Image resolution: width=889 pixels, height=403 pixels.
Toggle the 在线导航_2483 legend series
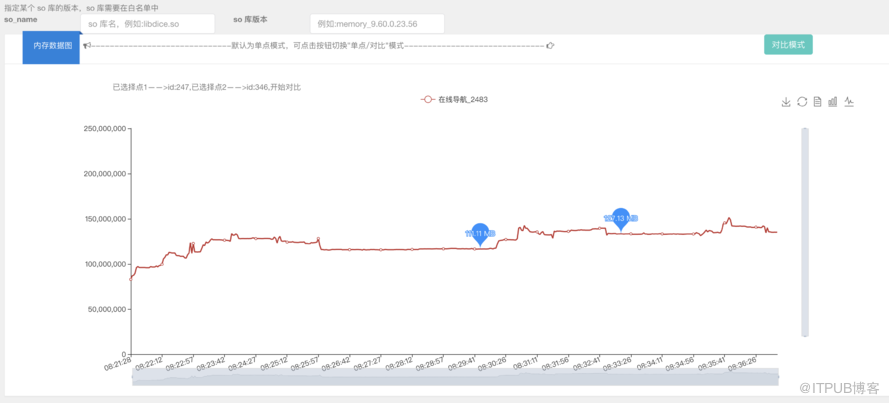455,100
